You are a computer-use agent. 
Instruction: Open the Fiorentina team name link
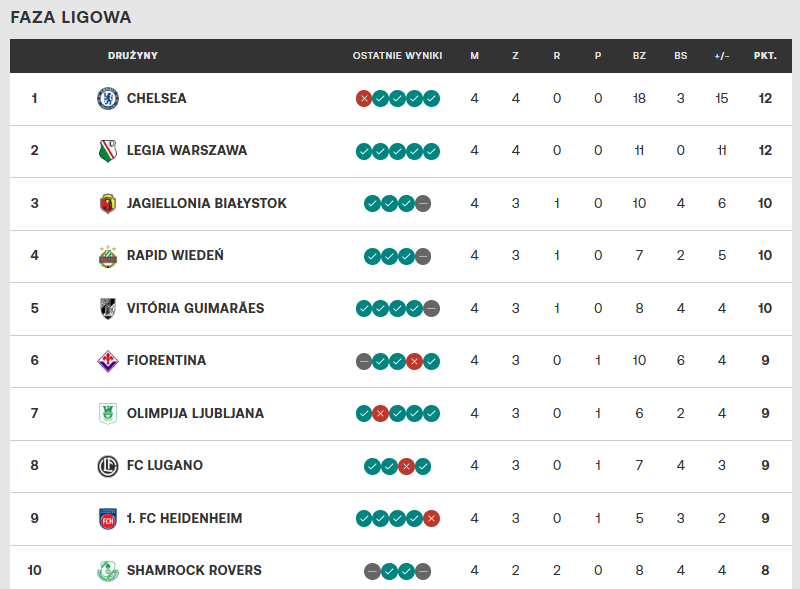[166, 360]
